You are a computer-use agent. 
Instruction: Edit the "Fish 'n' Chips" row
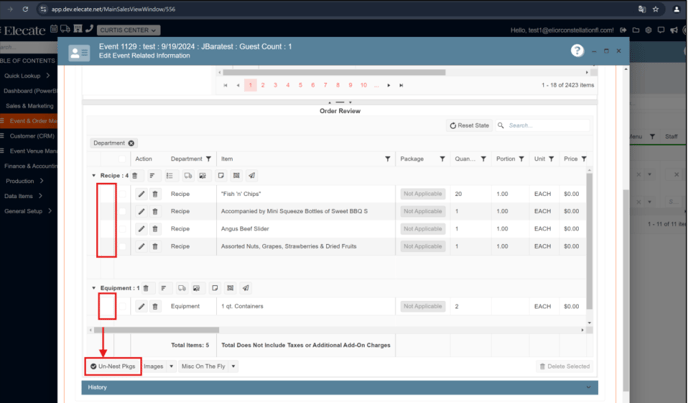tap(141, 194)
